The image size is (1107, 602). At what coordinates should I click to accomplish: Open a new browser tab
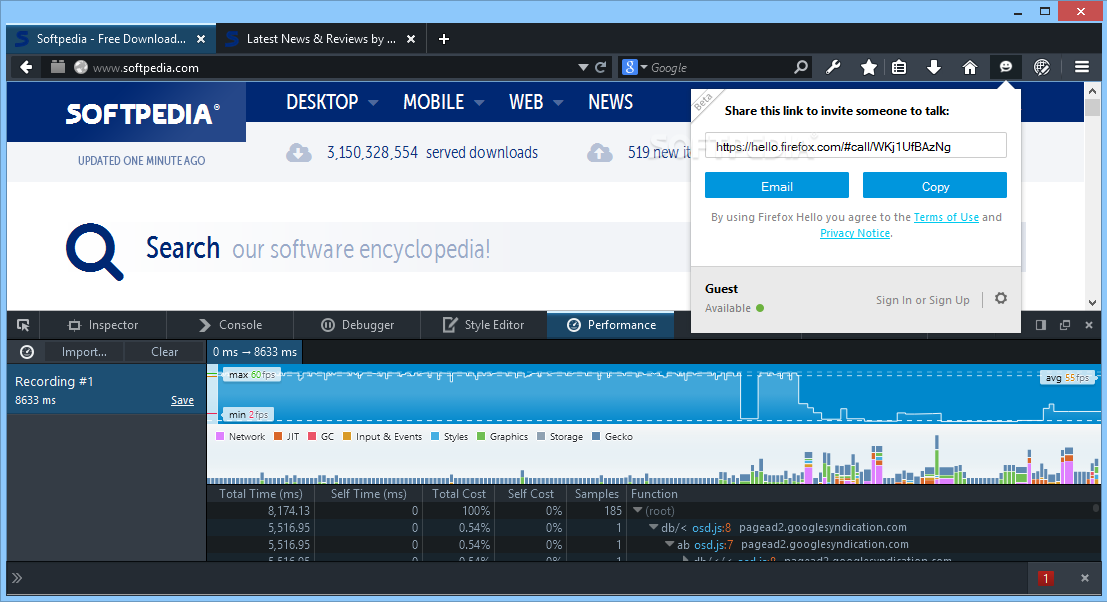(x=443, y=39)
